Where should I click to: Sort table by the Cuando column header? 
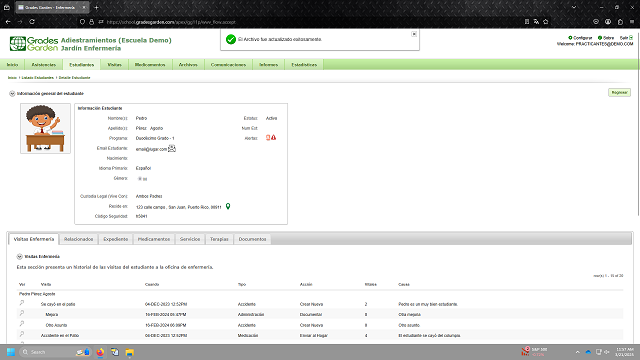[152, 284]
